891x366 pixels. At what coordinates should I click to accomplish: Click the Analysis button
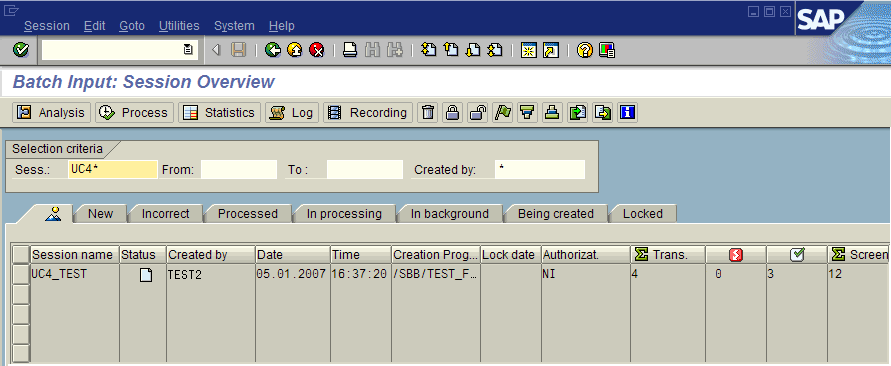(x=52, y=113)
